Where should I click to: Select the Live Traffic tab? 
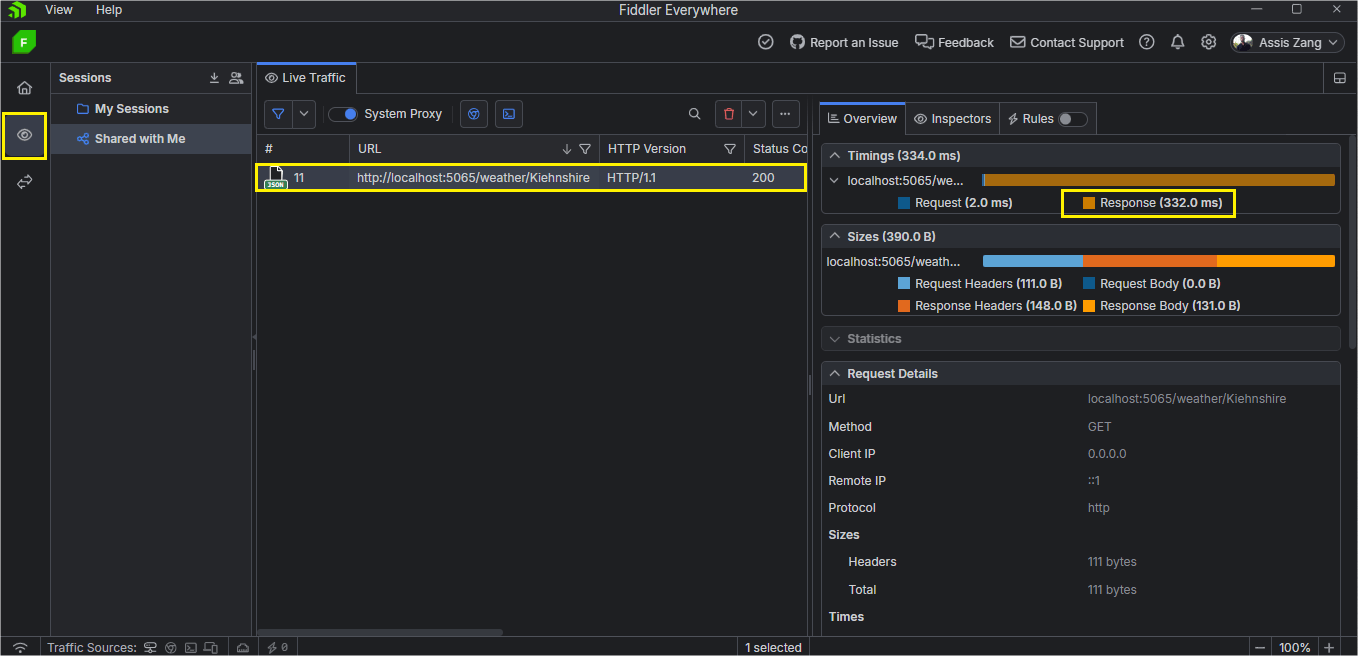click(x=306, y=78)
